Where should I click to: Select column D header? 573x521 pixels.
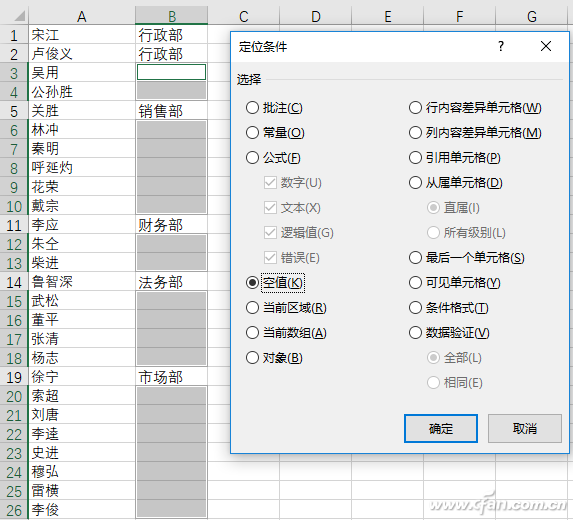pos(316,16)
